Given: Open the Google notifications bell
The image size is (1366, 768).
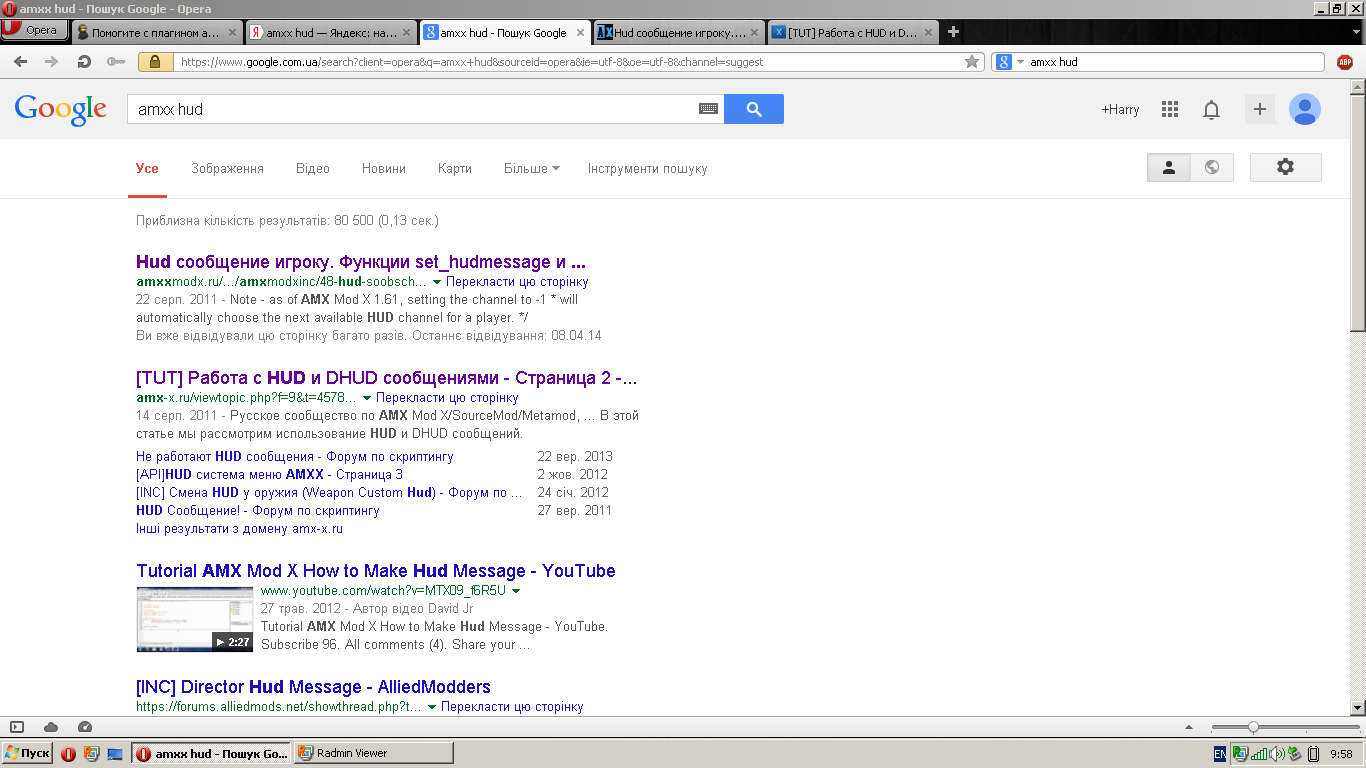Looking at the screenshot, I should (1211, 110).
